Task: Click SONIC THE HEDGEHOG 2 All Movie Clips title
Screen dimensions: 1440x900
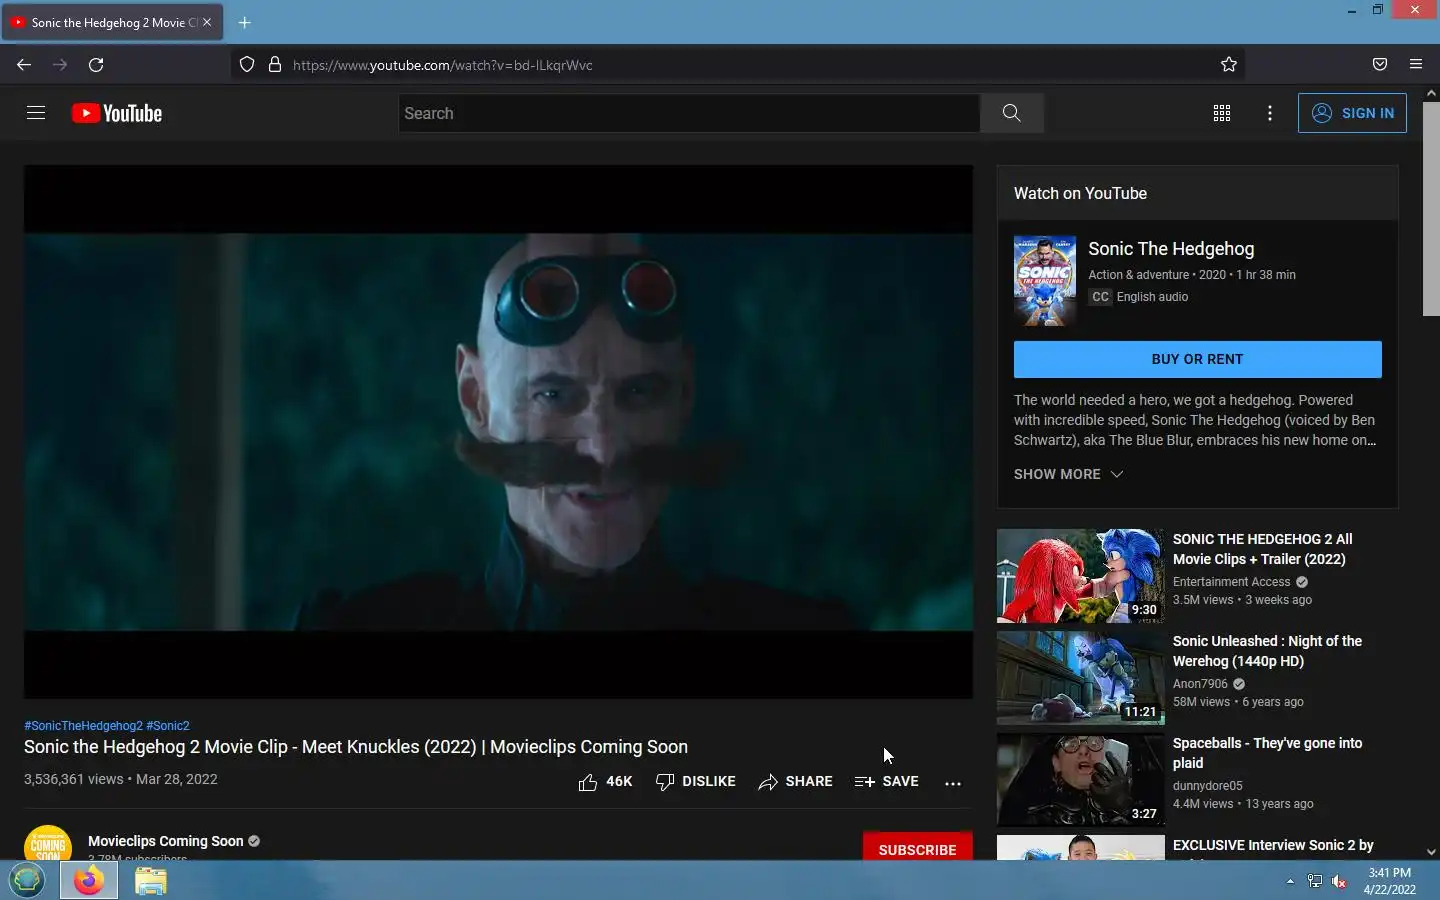Action: pos(1263,549)
